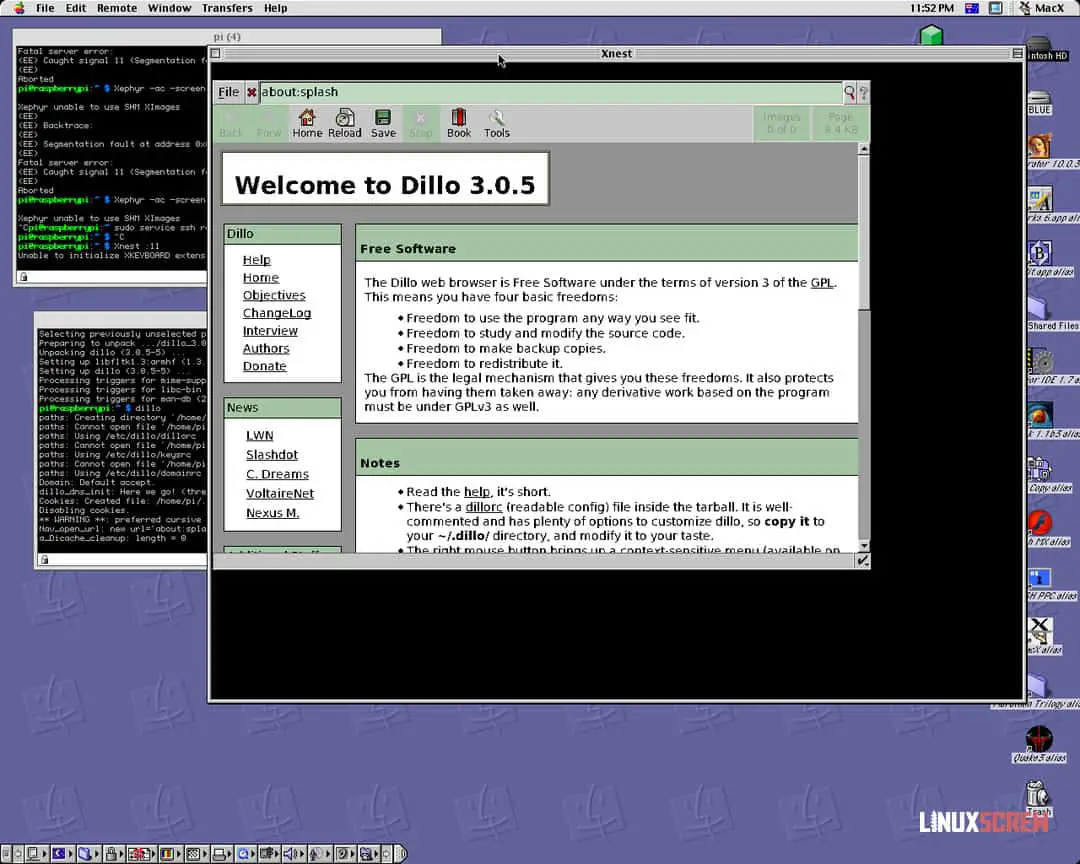Visit the Slashdot news link
This screenshot has height=864, width=1080.
272,455
